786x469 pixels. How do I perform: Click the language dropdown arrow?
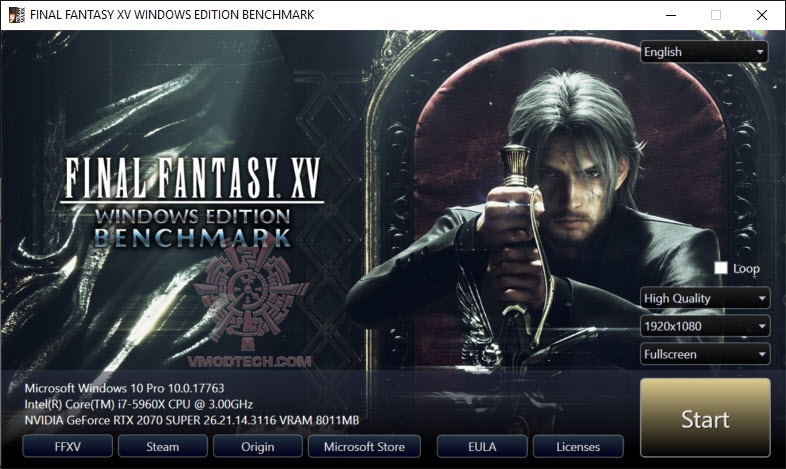tap(760, 52)
